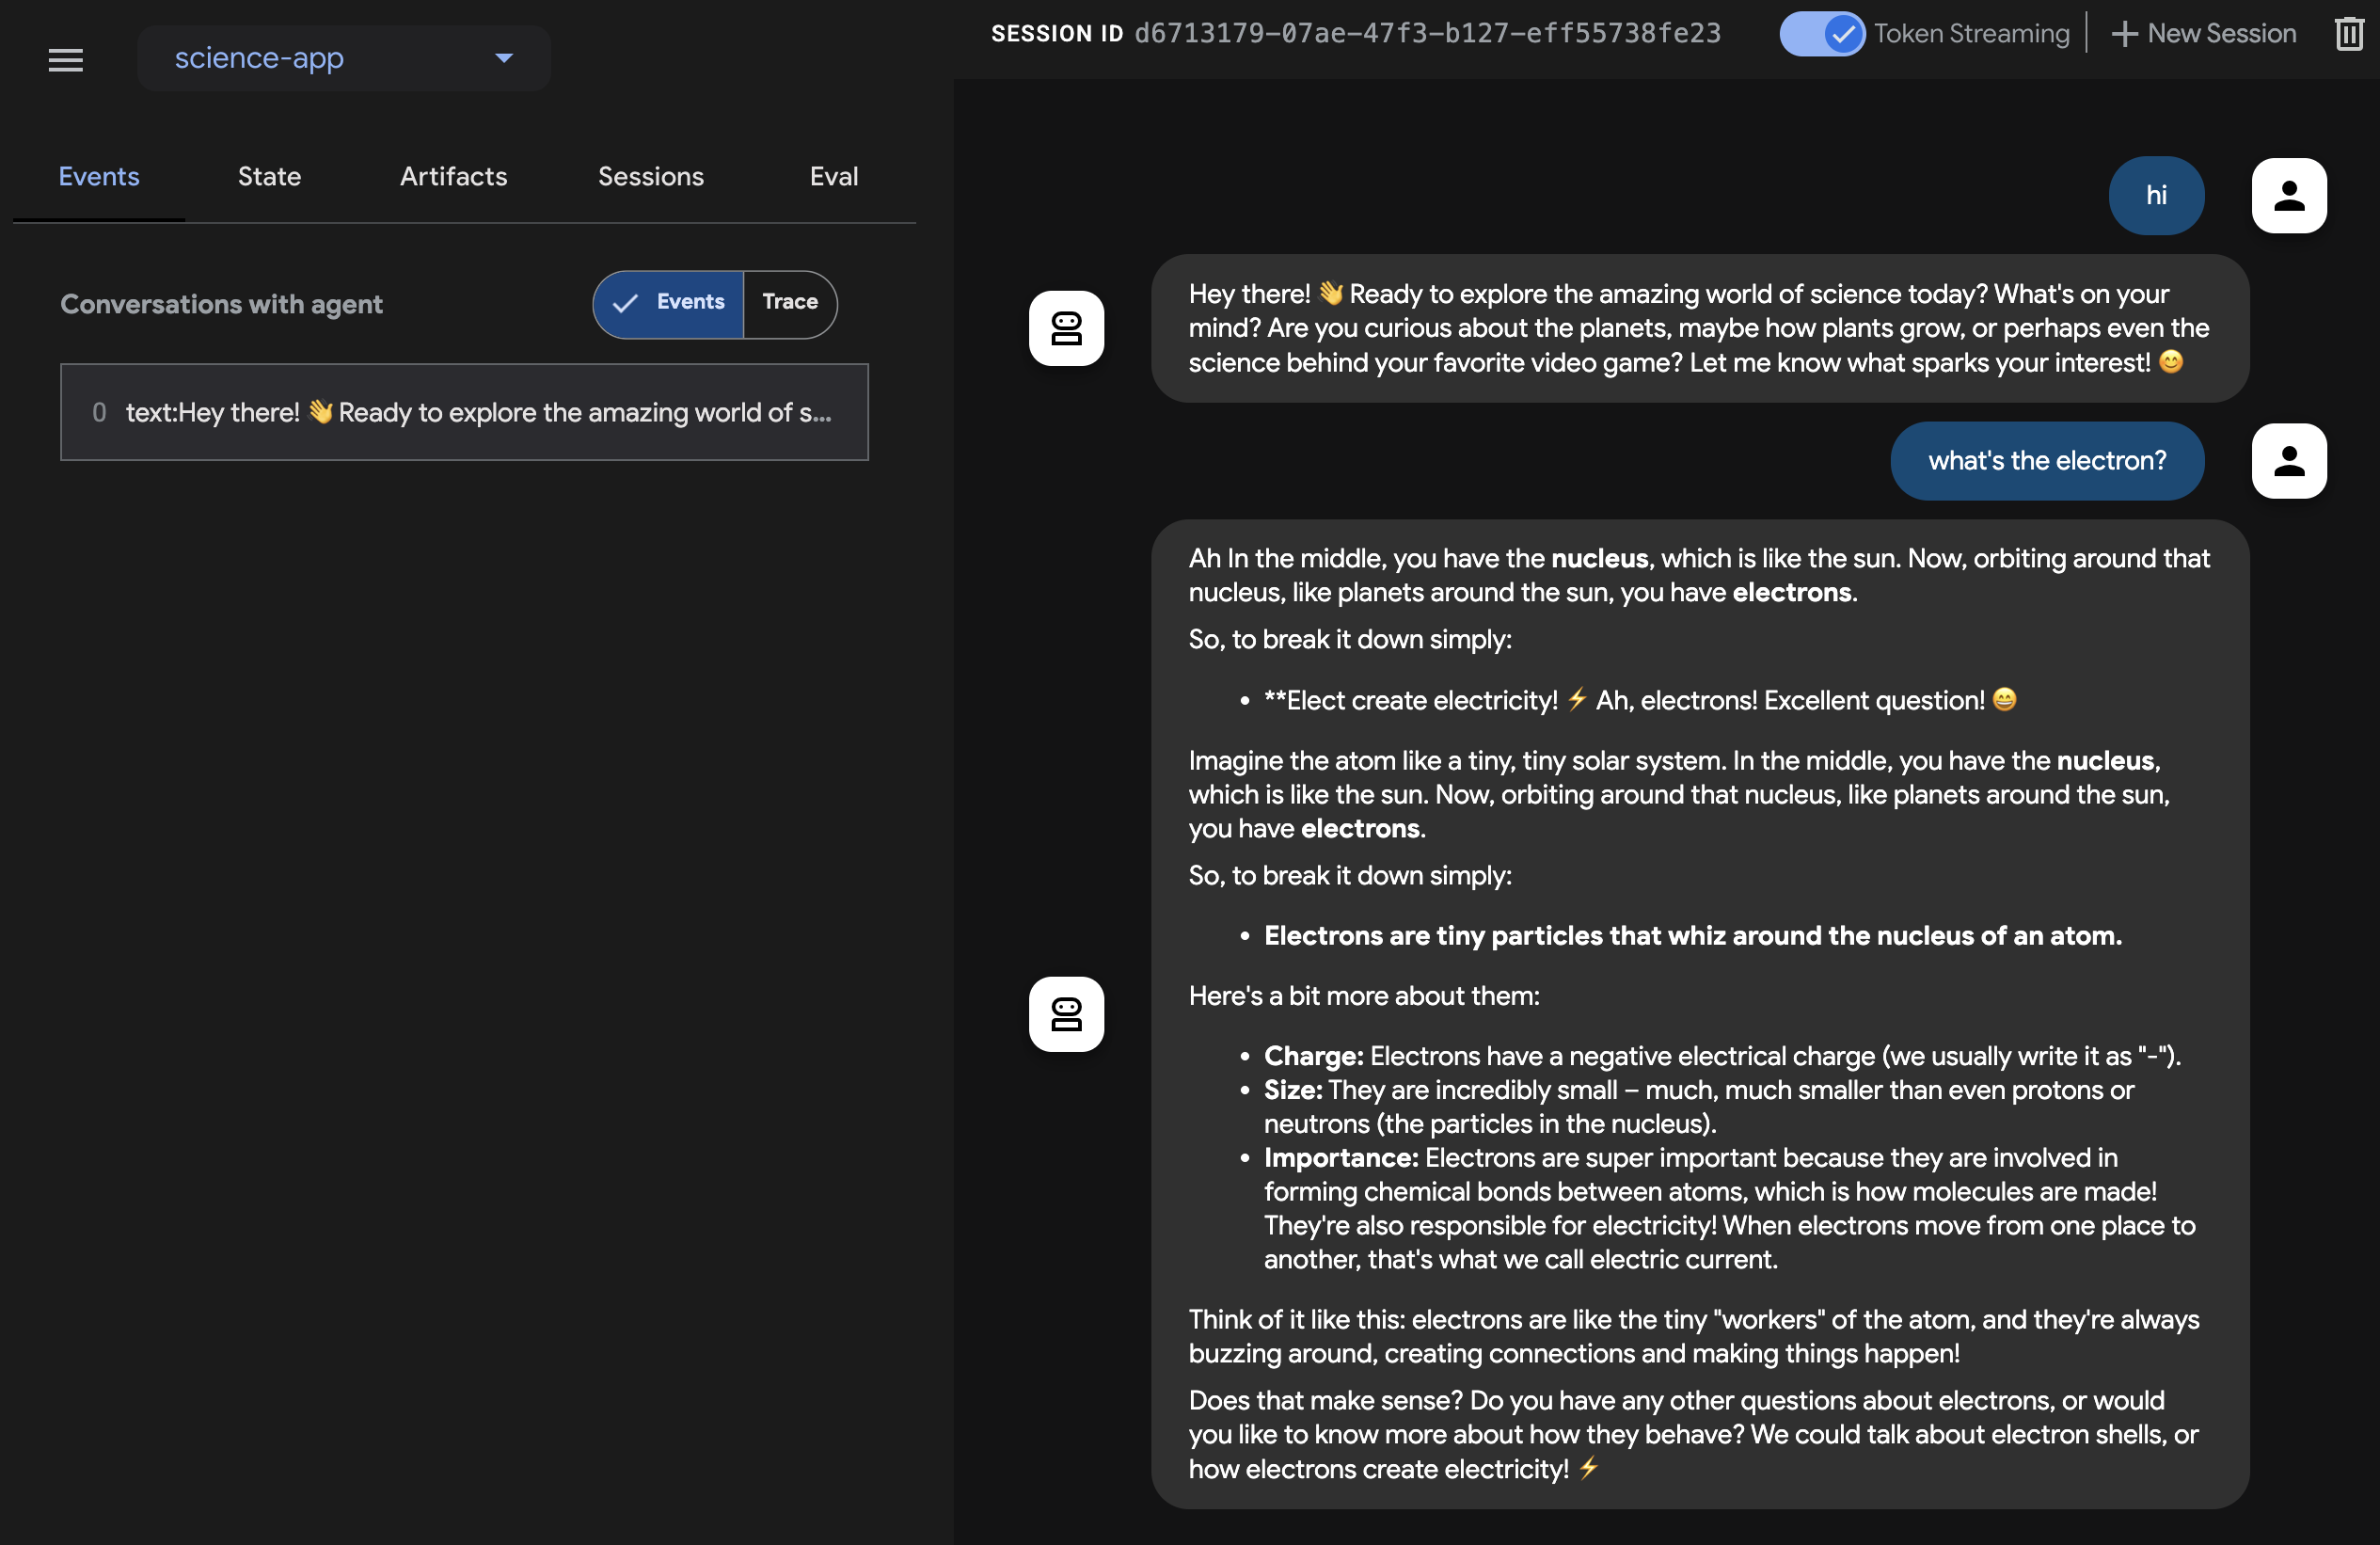Click the New Session button label

point(2221,34)
